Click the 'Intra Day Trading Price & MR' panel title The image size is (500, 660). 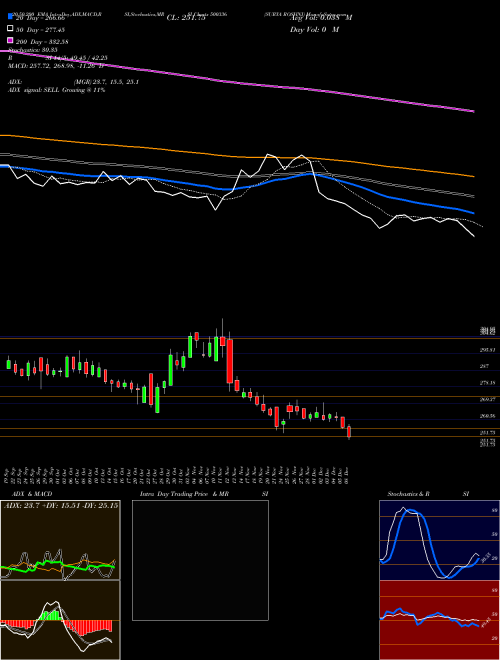click(x=184, y=494)
